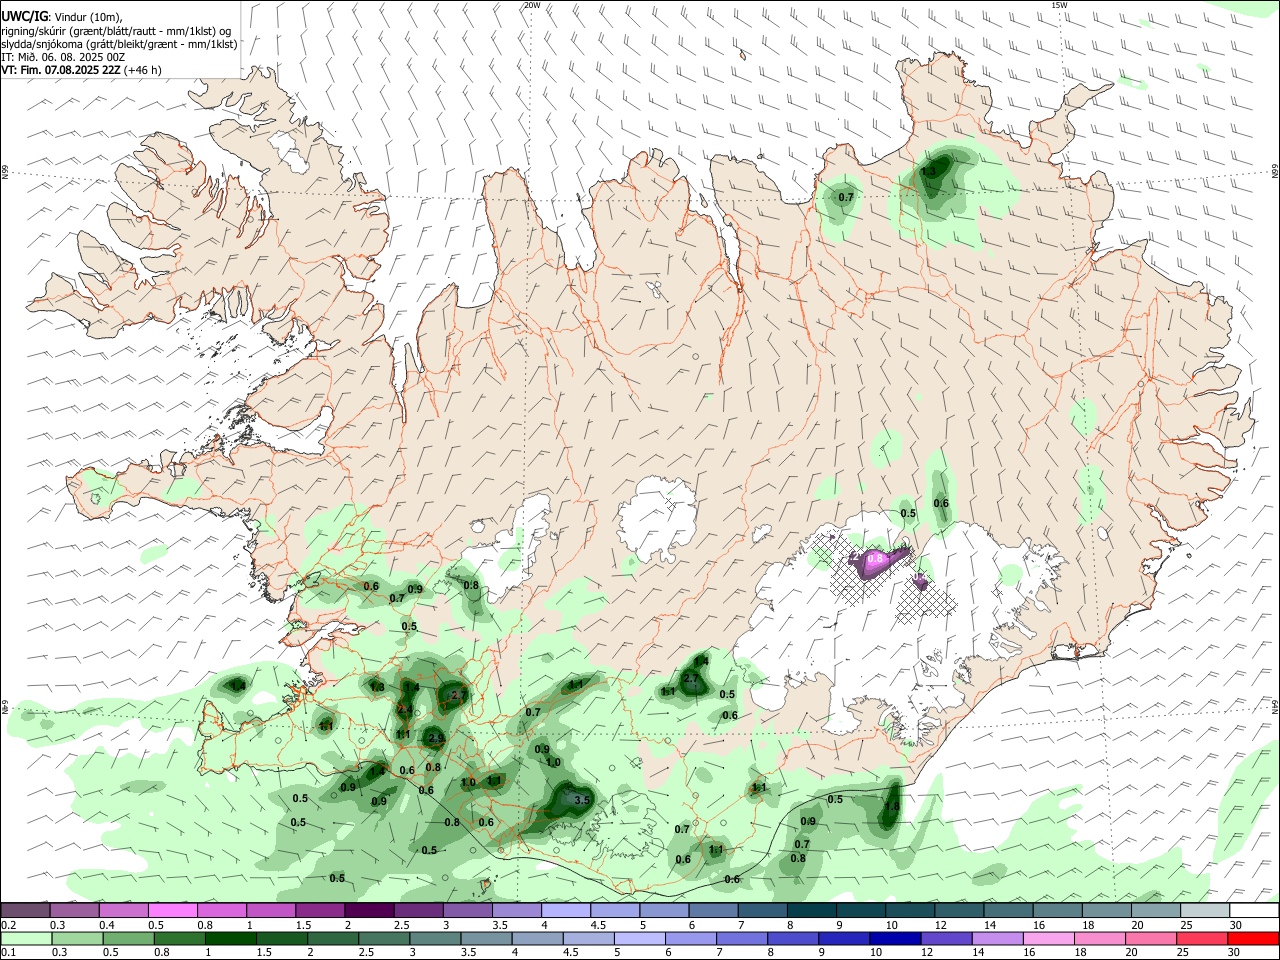Screen dimensions: 1280x960
Task: Click the 'slydda/snjókoma' legend description line
Action: (119, 44)
